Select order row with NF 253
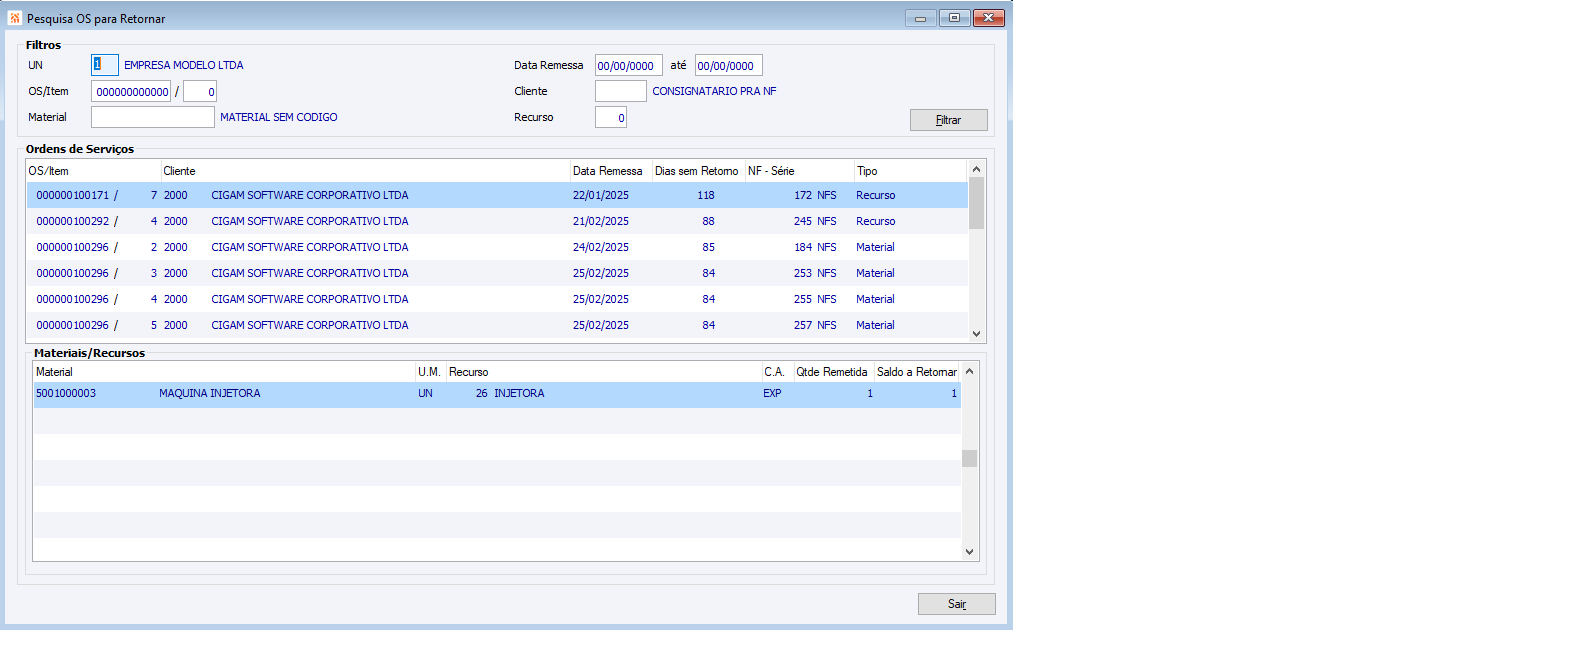This screenshot has height=650, width=1579. tap(497, 273)
